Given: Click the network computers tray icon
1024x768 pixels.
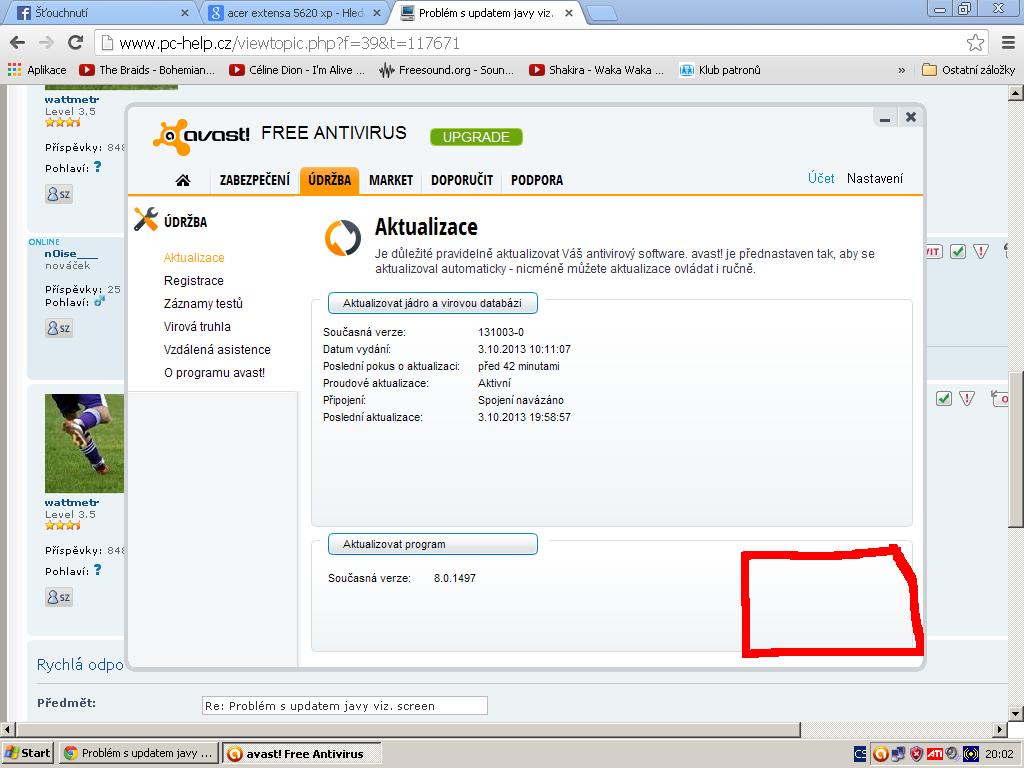Looking at the screenshot, I should tap(899, 754).
